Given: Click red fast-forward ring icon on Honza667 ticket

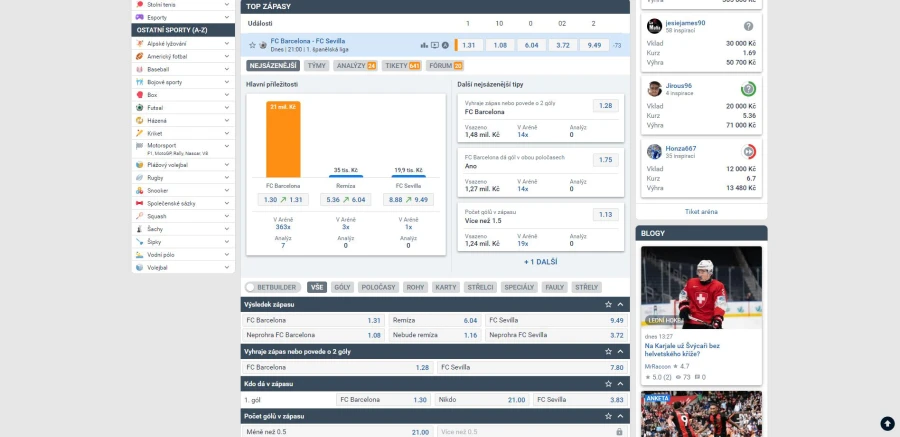Looking at the screenshot, I should (x=748, y=152).
